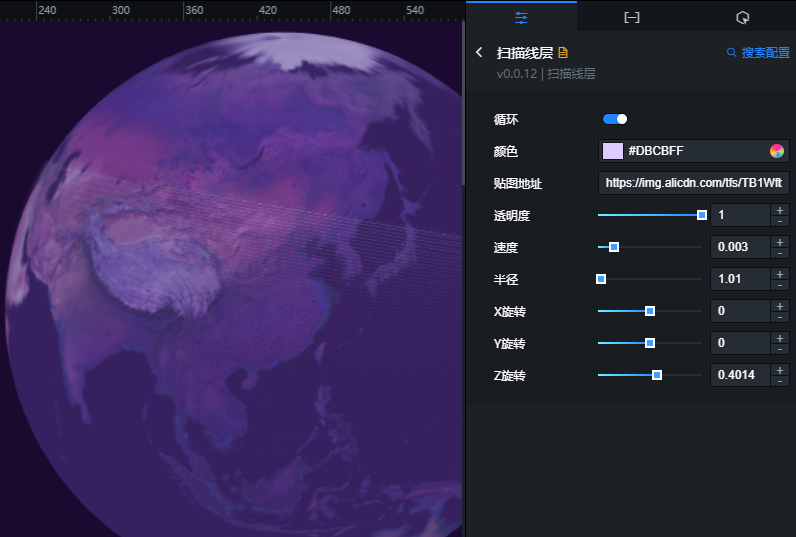The height and width of the screenshot is (537, 796).
Task: Edit the X旋转 value field
Action: click(x=740, y=311)
